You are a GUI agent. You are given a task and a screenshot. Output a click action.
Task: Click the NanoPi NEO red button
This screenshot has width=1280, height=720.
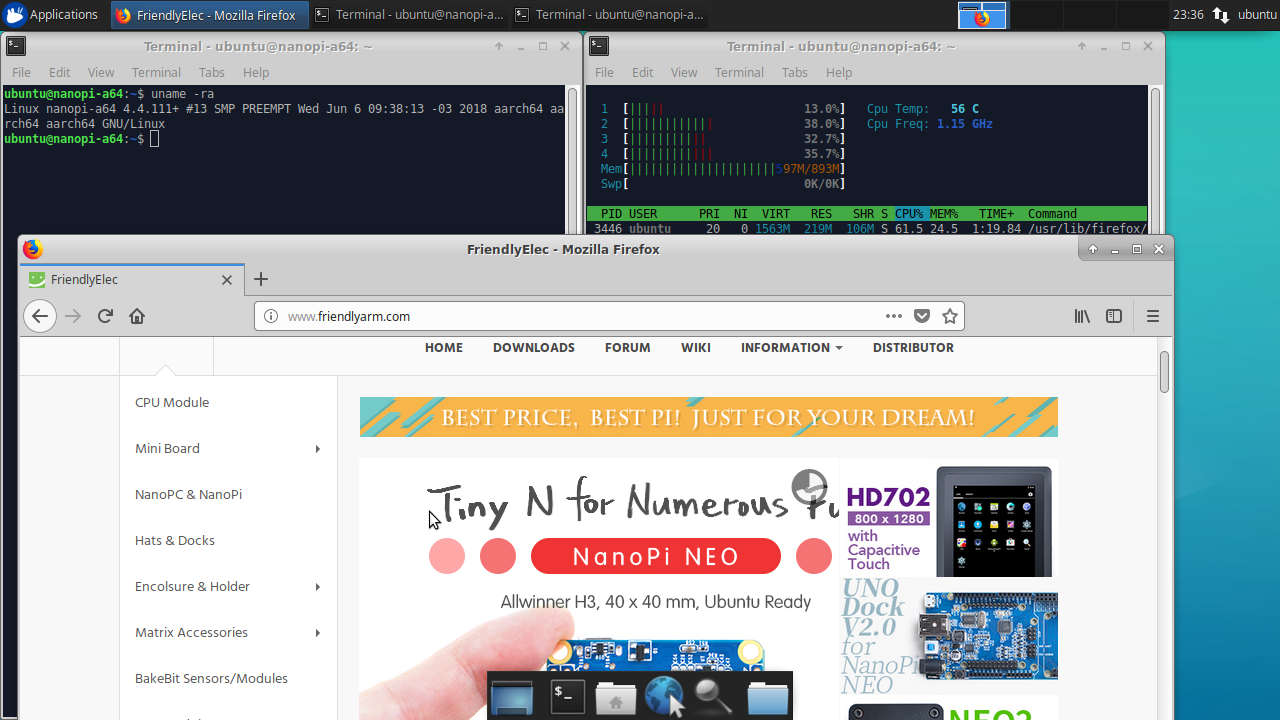tap(655, 556)
